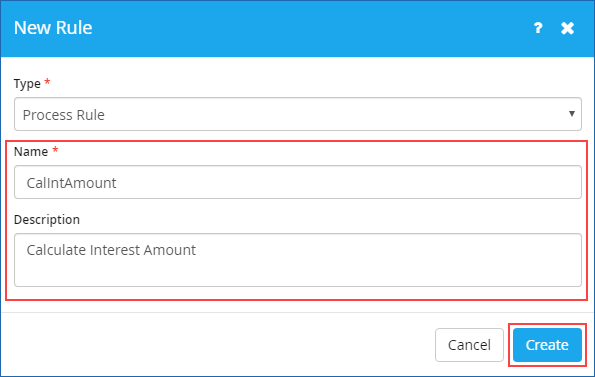Open the Type dropdown showing Process Rule

pos(298,114)
